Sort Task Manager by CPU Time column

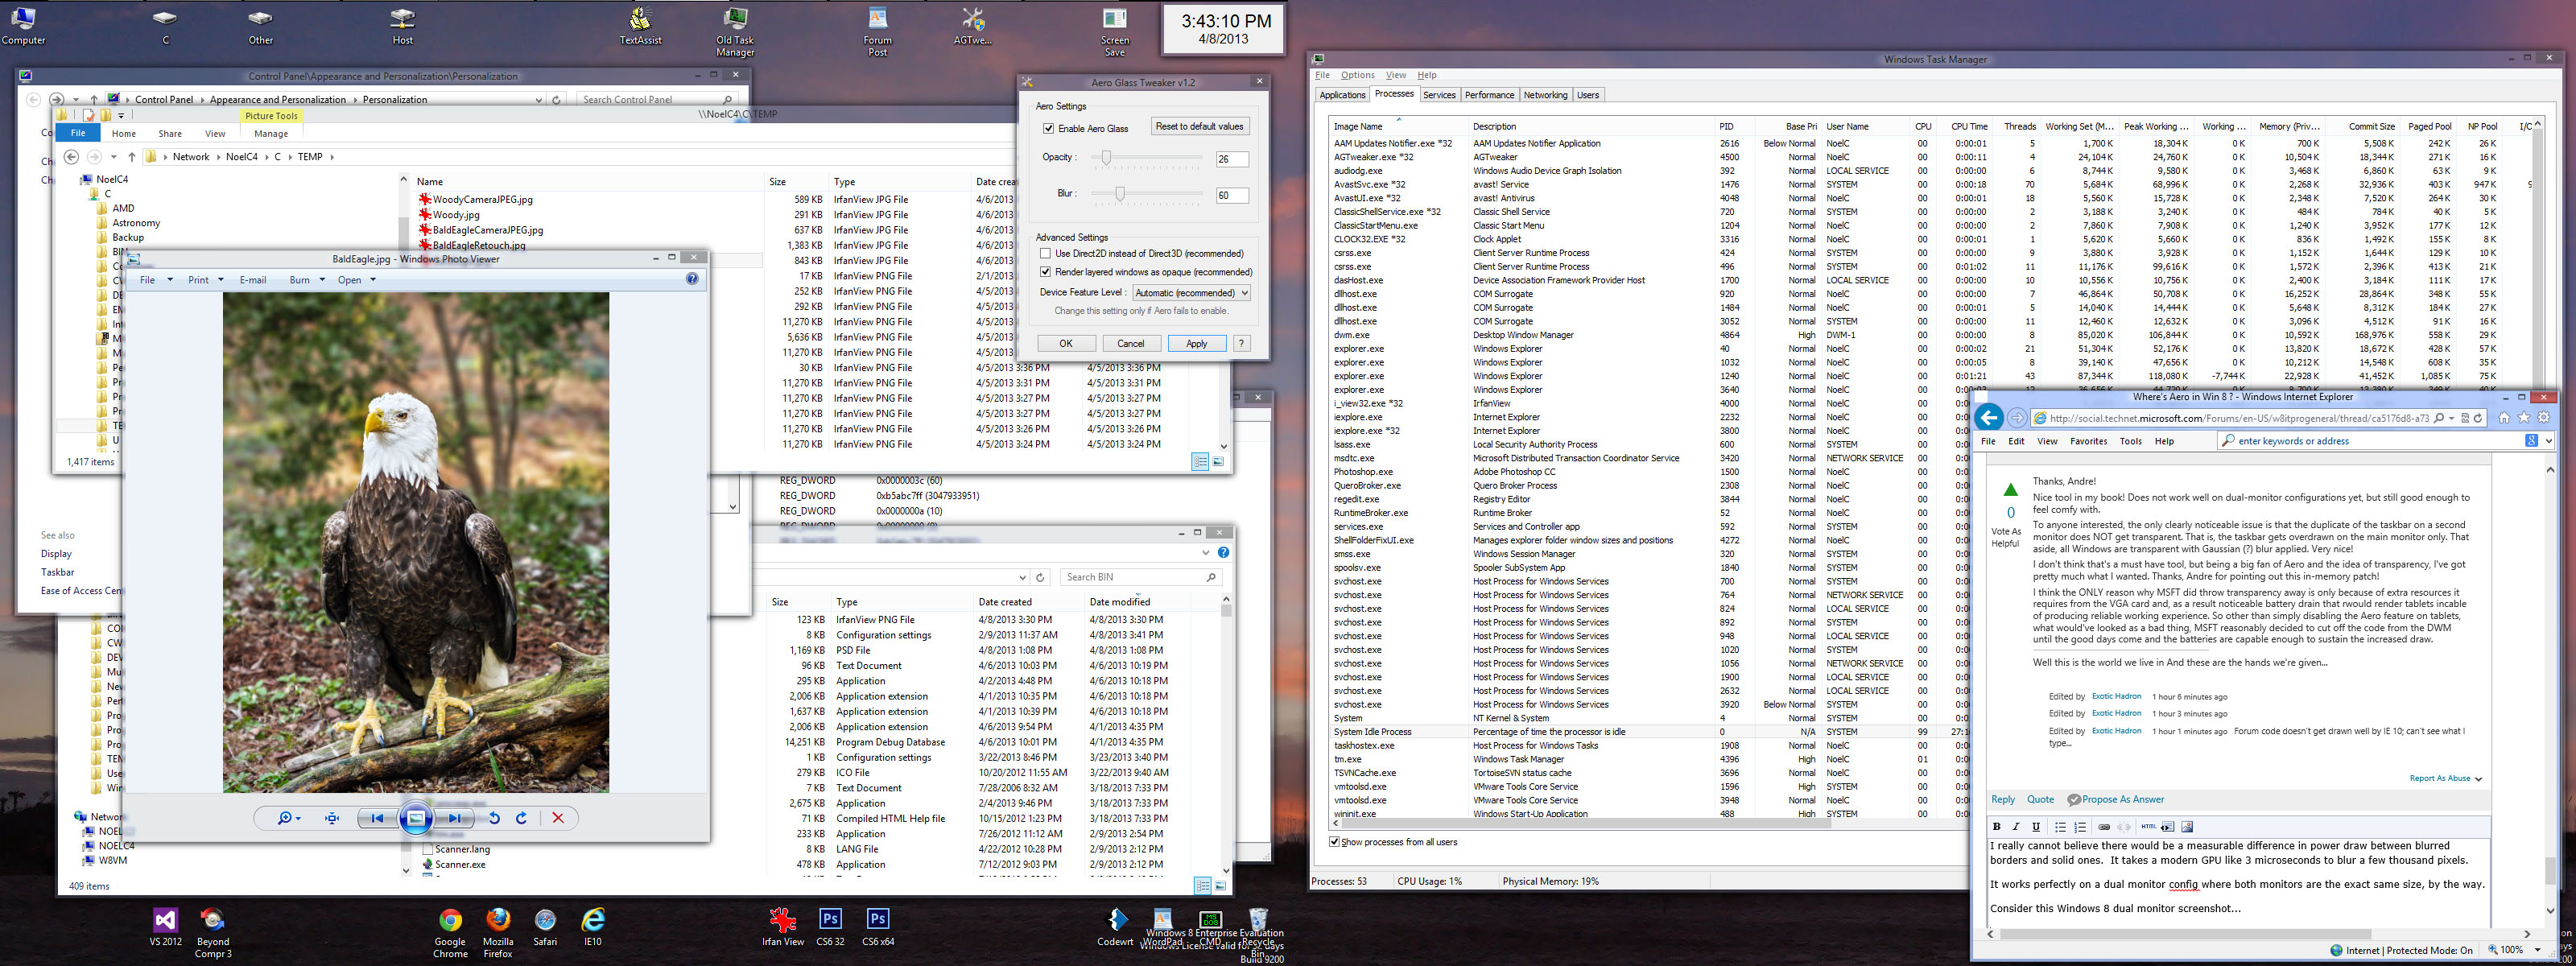(x=1968, y=127)
